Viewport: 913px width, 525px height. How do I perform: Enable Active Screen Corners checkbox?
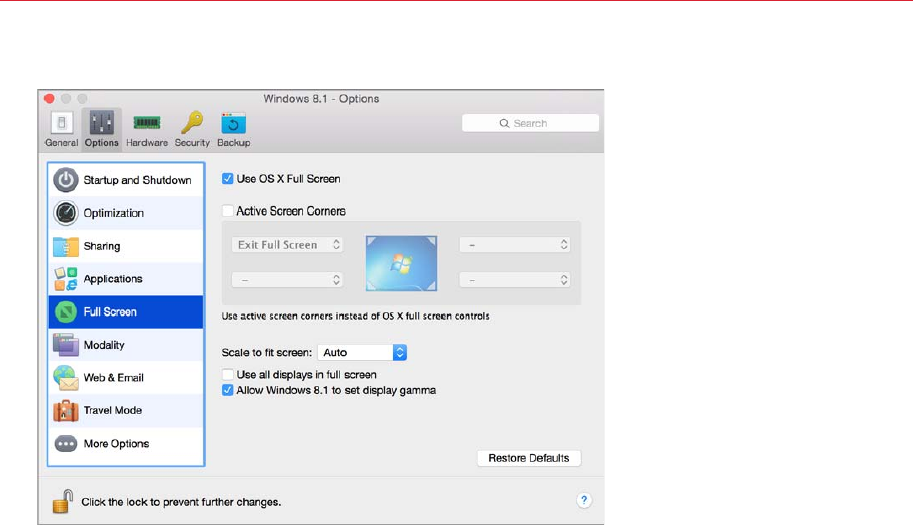point(228,211)
